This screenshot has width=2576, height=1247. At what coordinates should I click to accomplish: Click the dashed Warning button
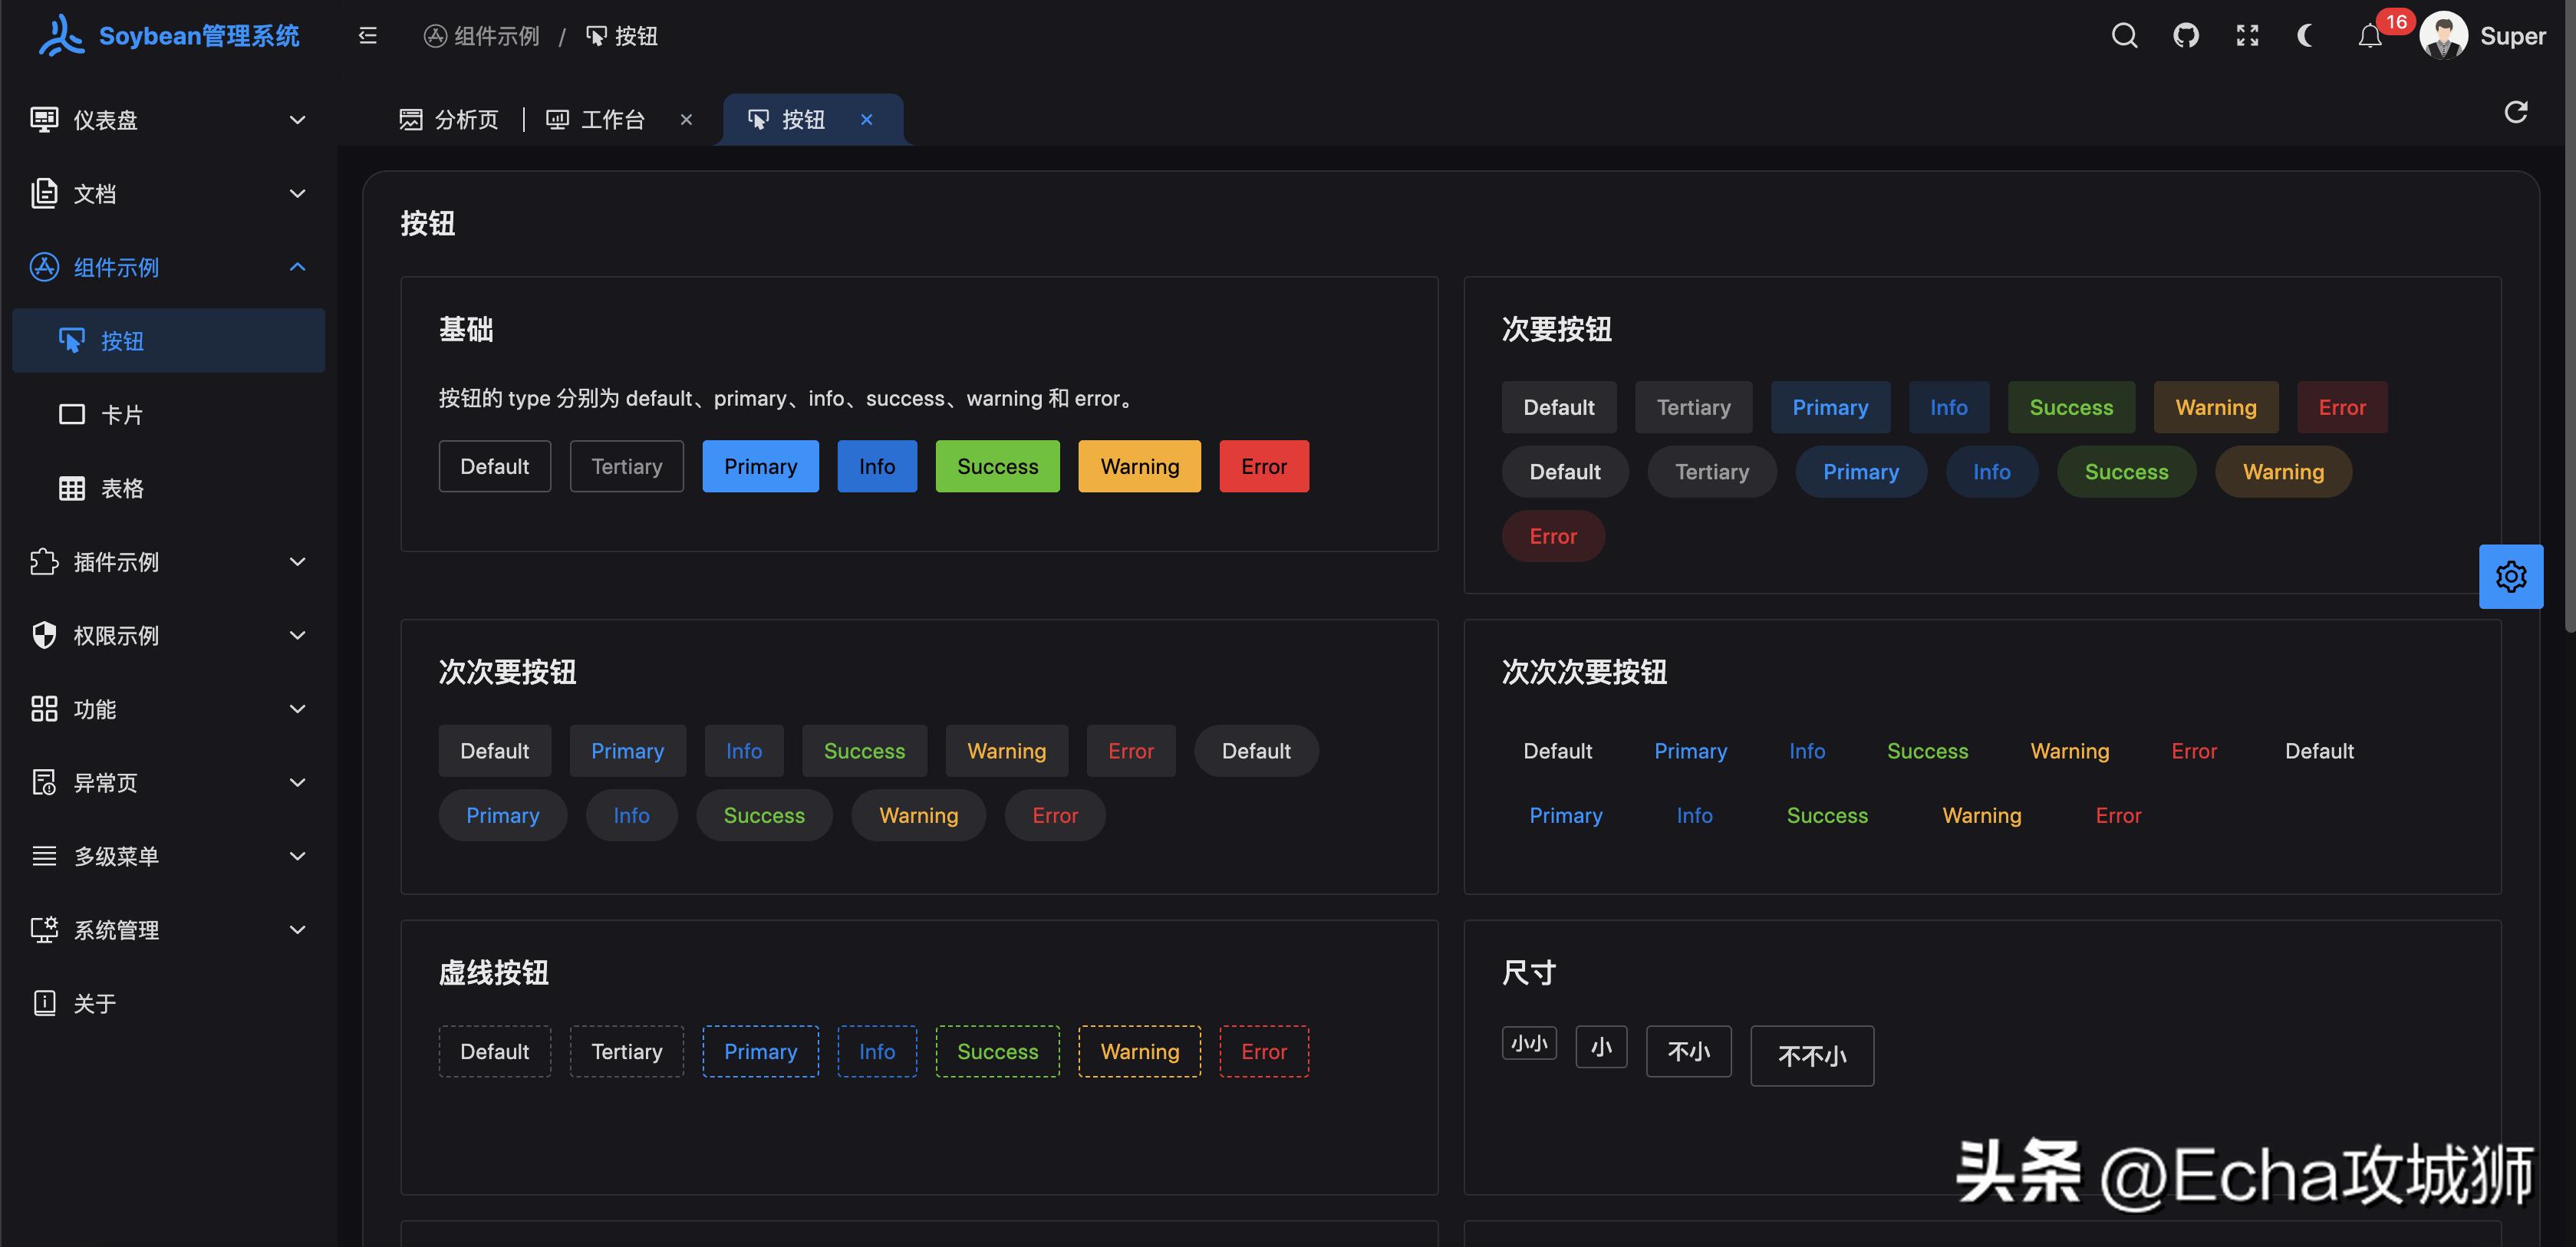point(1139,1051)
